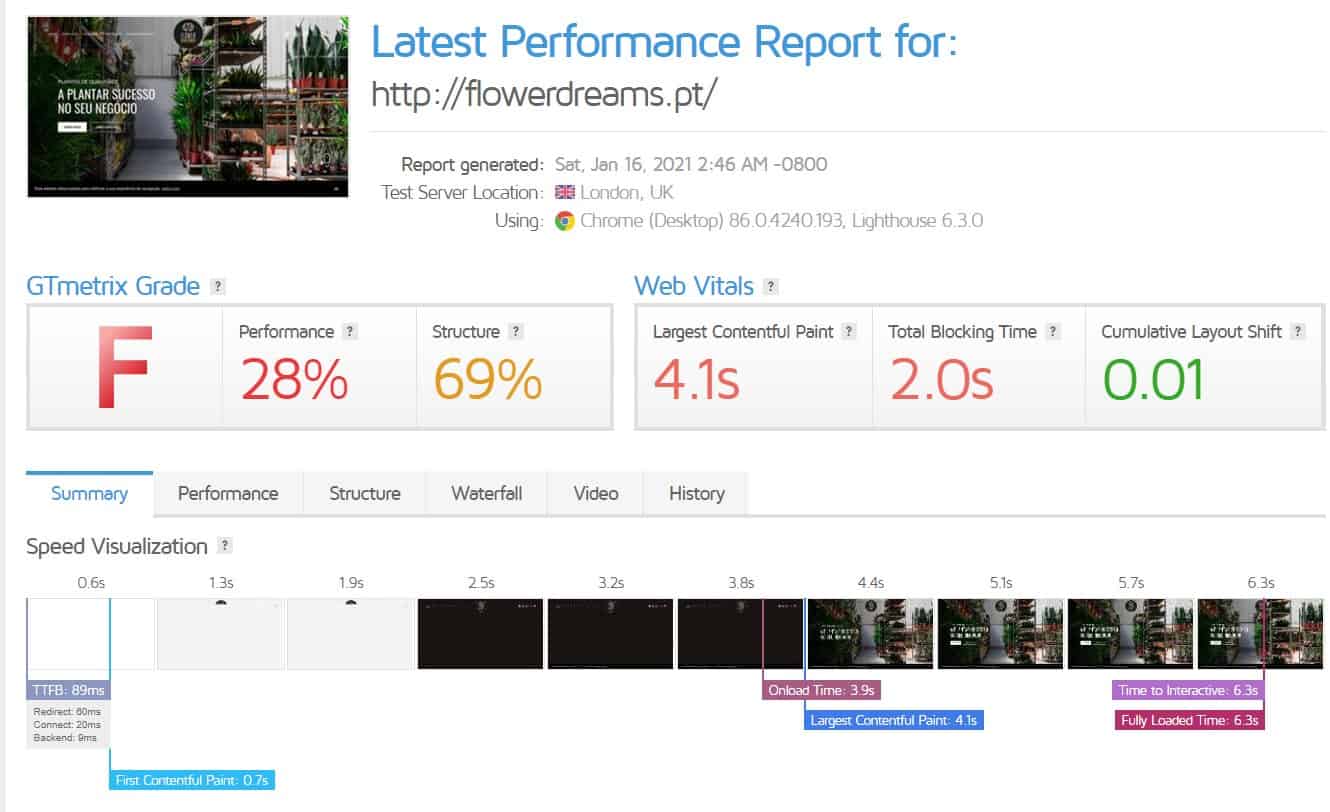Click Largest Contentful Paint 4.1s timeline marker
The width and height of the screenshot is (1330, 812).
[x=894, y=720]
